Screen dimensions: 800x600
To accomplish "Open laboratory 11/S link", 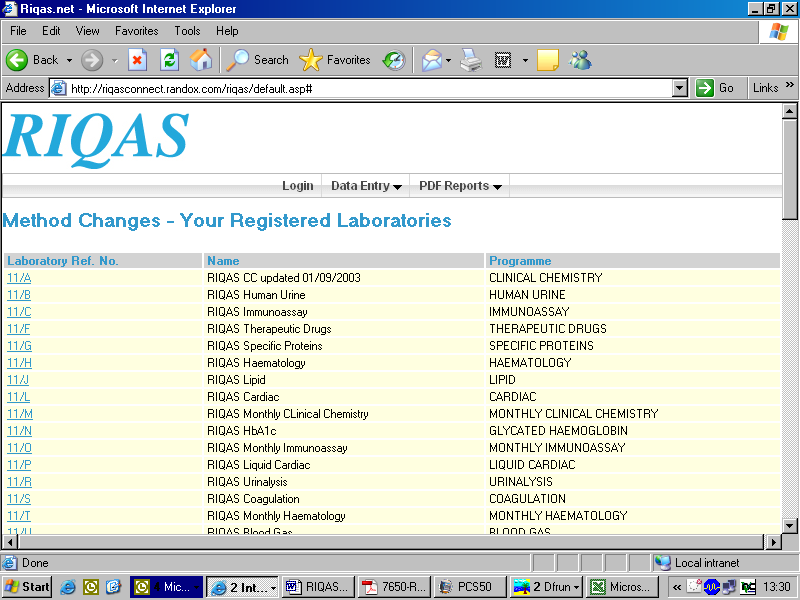I will click(19, 499).
